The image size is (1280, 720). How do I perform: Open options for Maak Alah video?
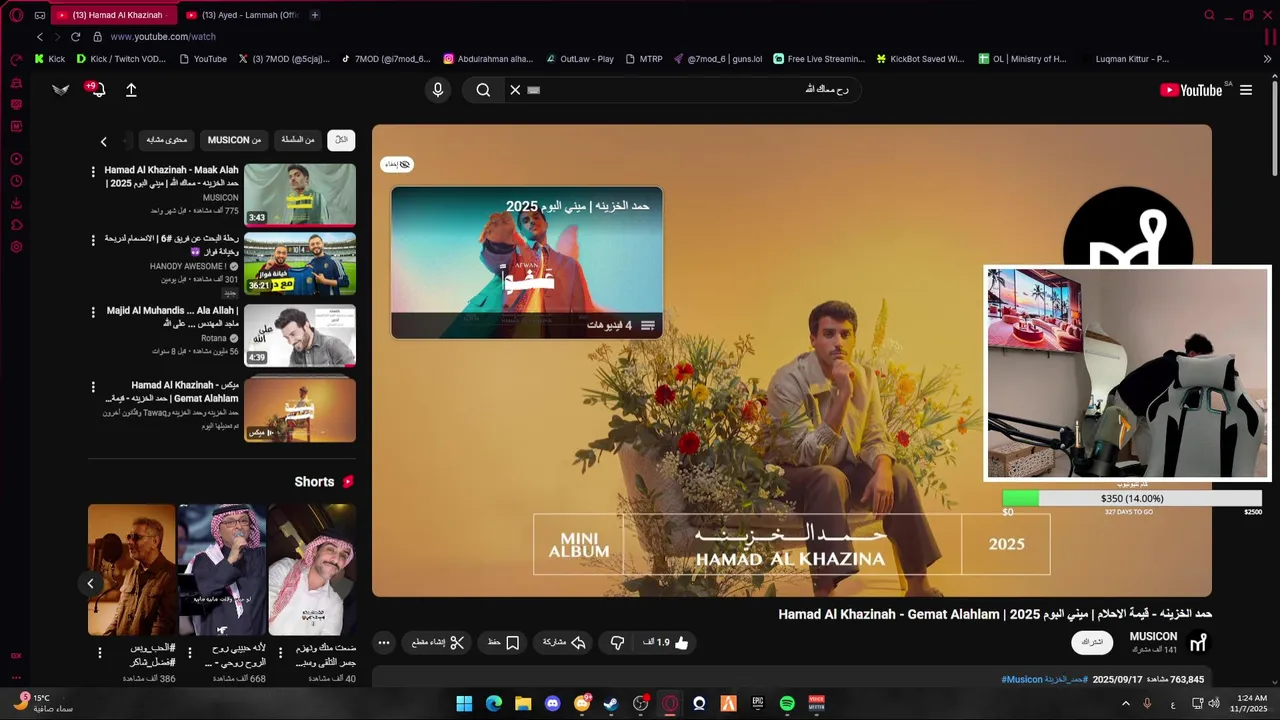pyautogui.click(x=93, y=172)
